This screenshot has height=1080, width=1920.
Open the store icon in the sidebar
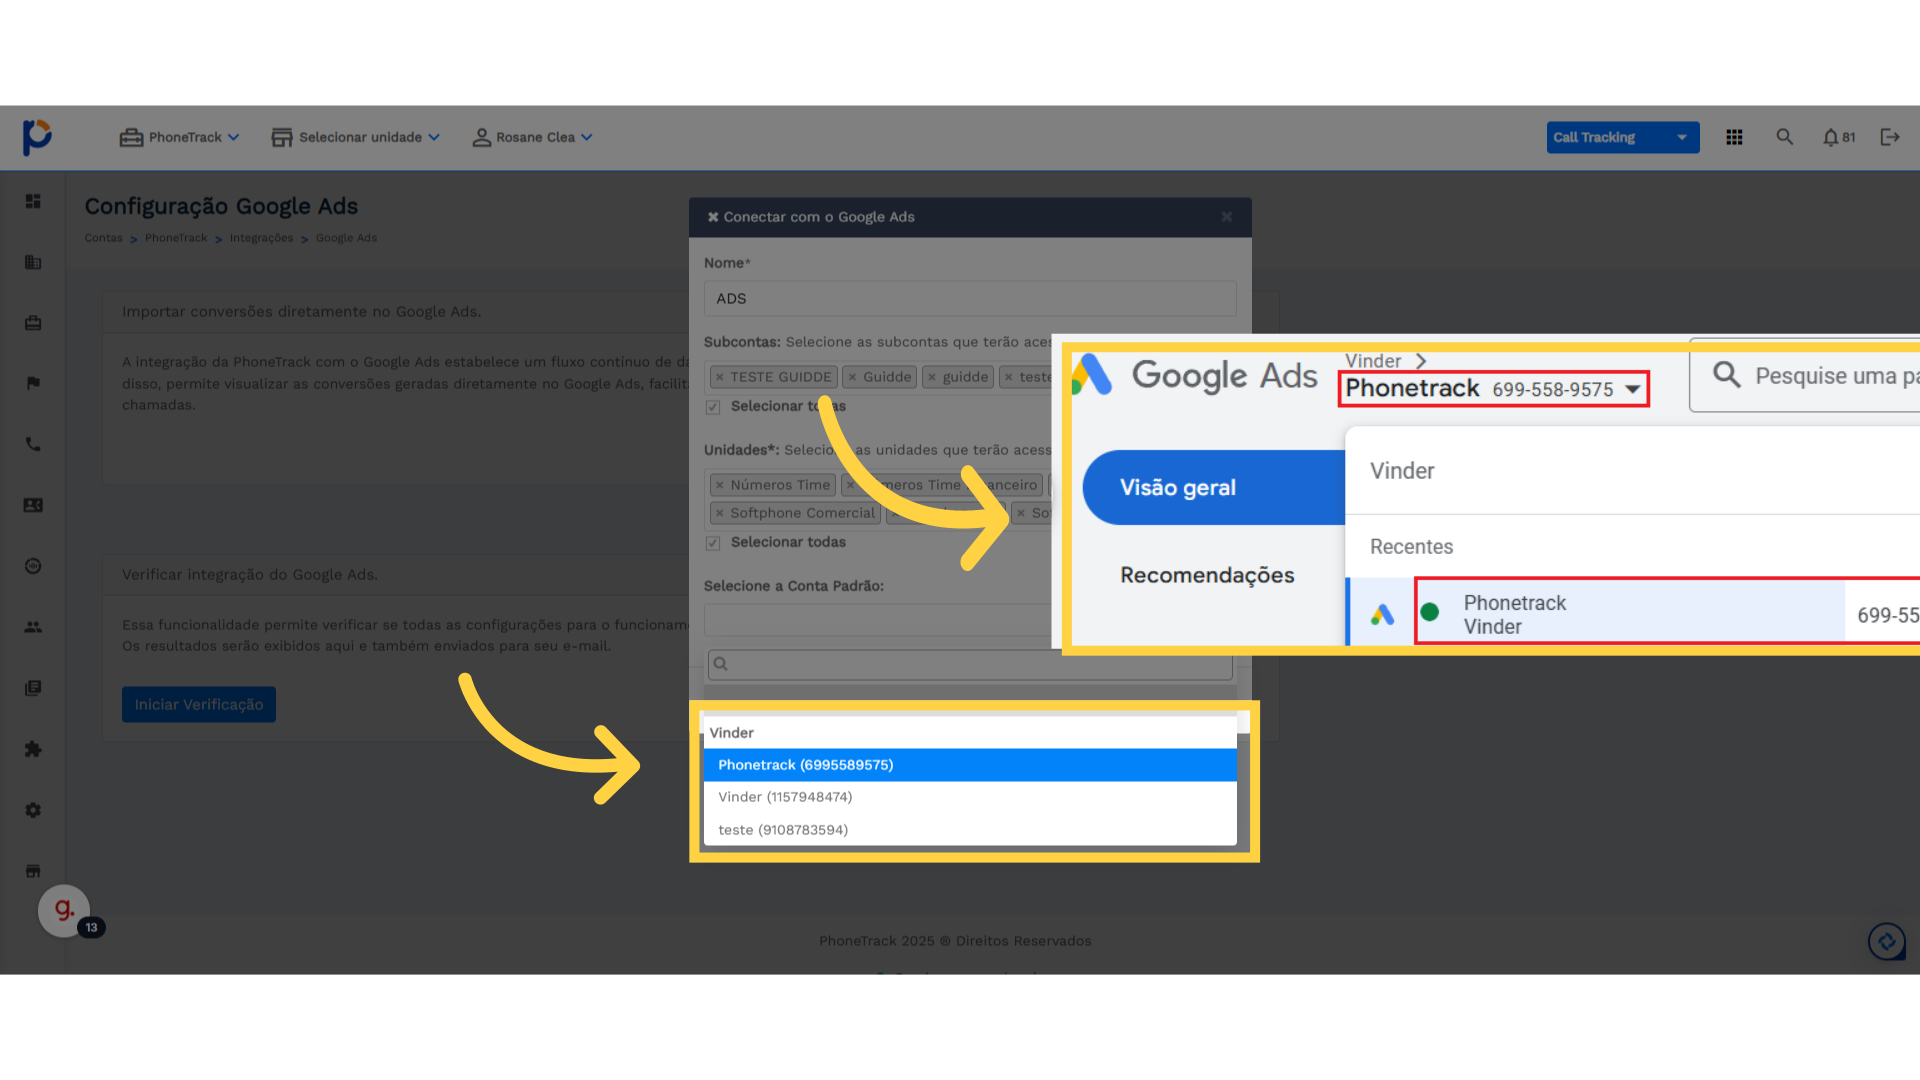pos(33,871)
